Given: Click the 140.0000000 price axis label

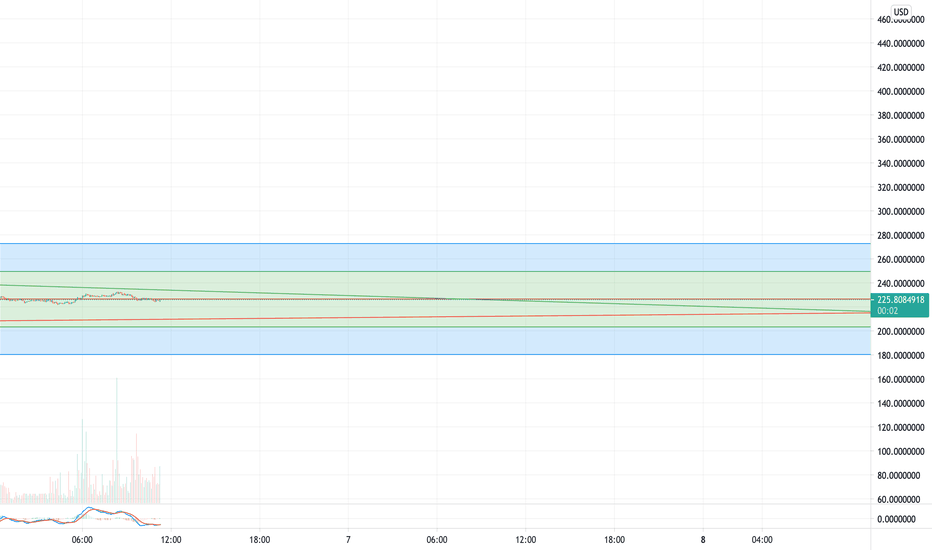Looking at the screenshot, I should point(901,404).
